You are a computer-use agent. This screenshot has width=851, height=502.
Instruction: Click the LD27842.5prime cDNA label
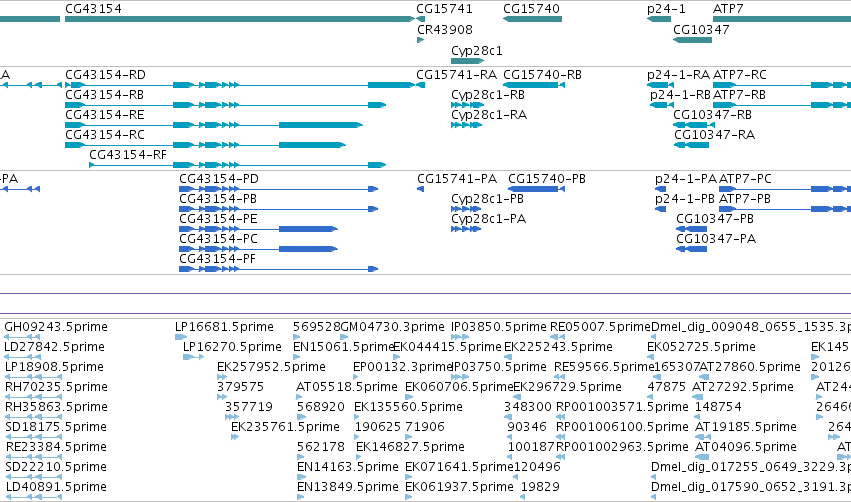point(54,347)
